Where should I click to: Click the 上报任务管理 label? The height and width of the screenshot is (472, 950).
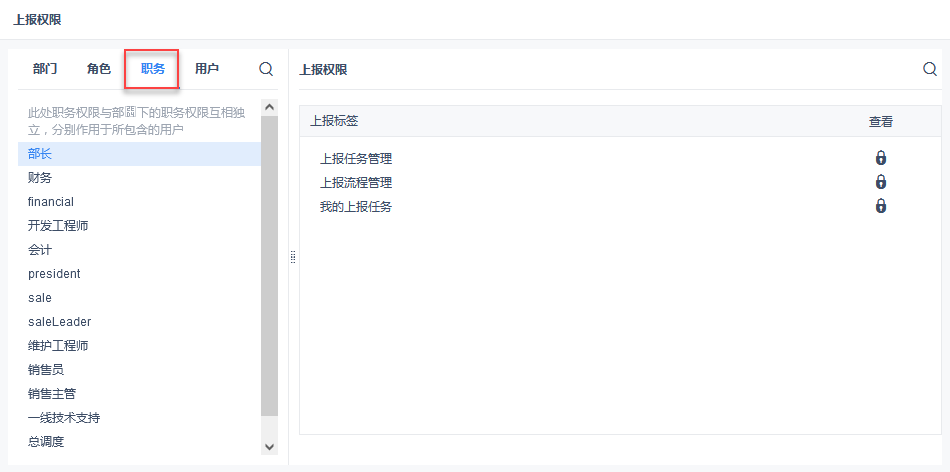pyautogui.click(x=356, y=159)
